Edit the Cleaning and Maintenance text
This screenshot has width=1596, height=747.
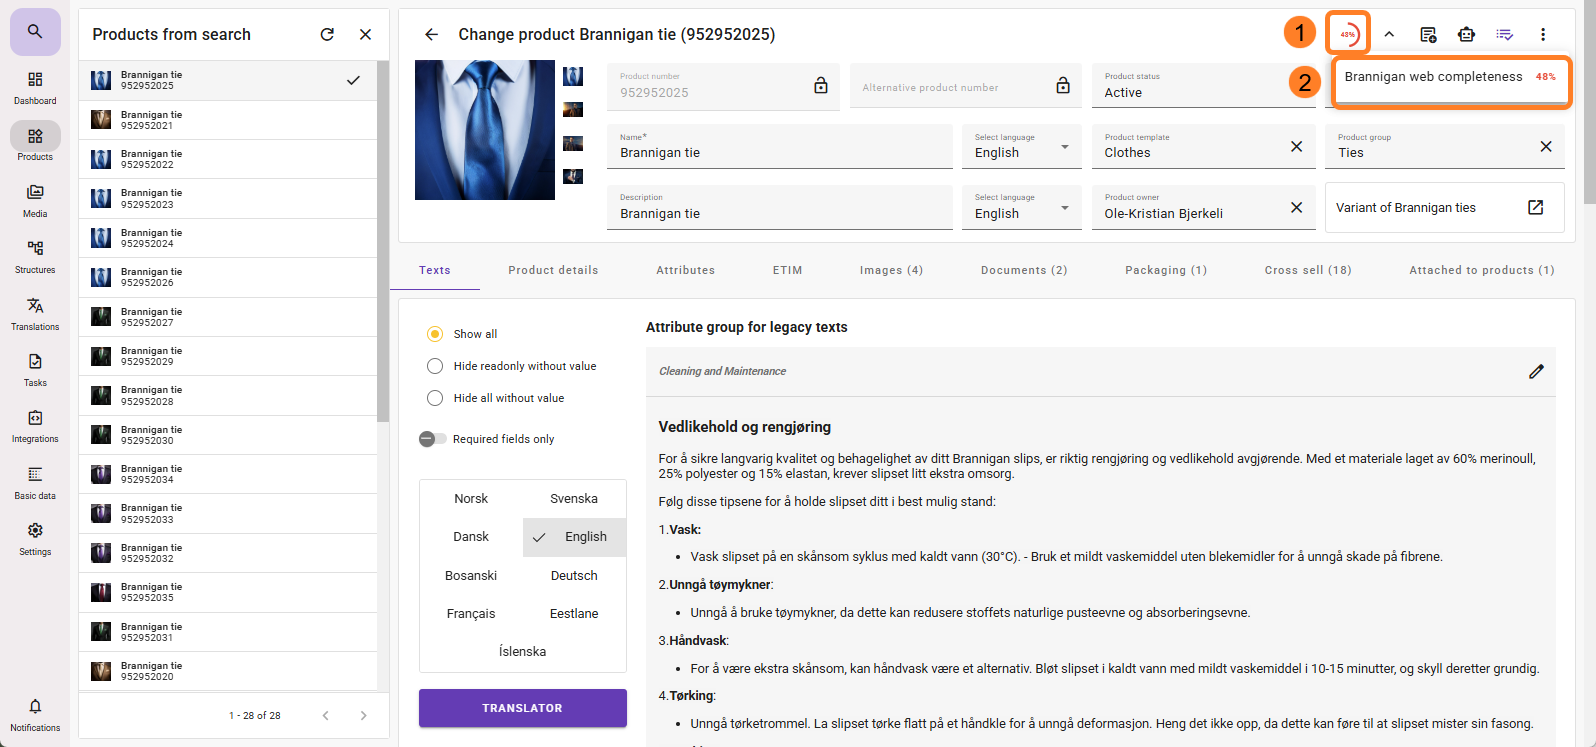[1536, 371]
